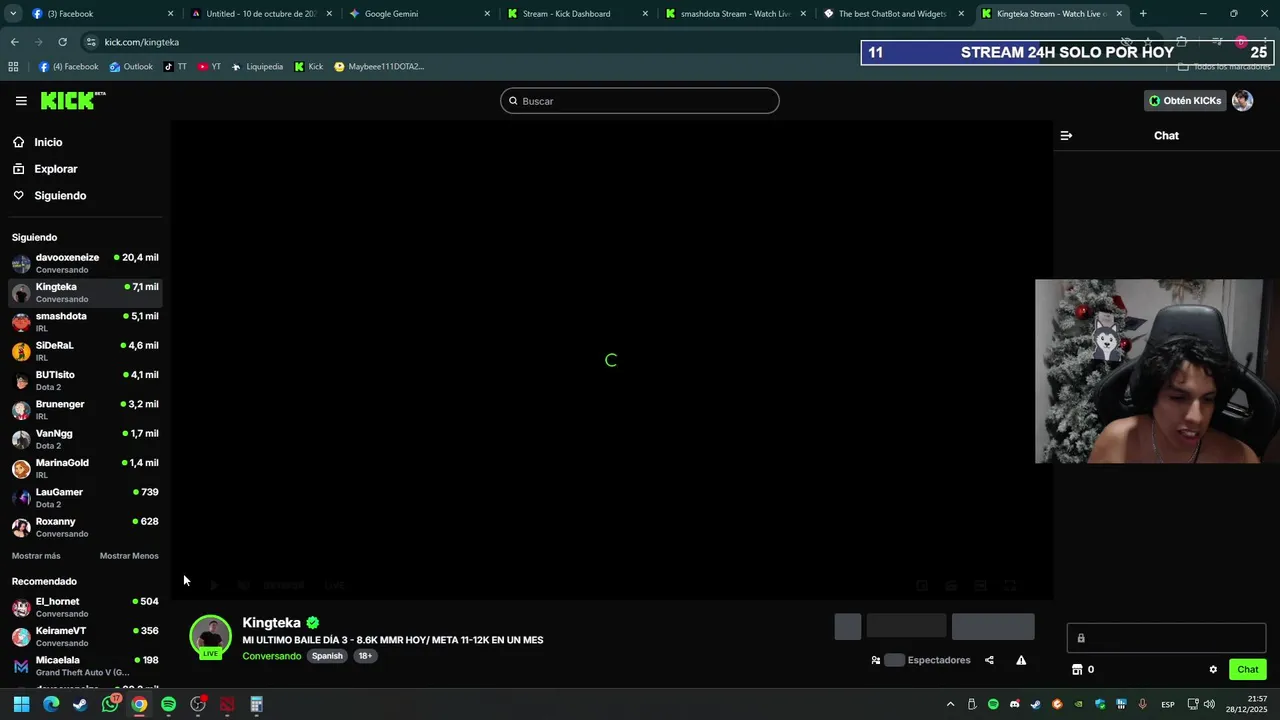Open LauGamer channel in the following list
The width and height of the screenshot is (1280, 720).
point(85,498)
